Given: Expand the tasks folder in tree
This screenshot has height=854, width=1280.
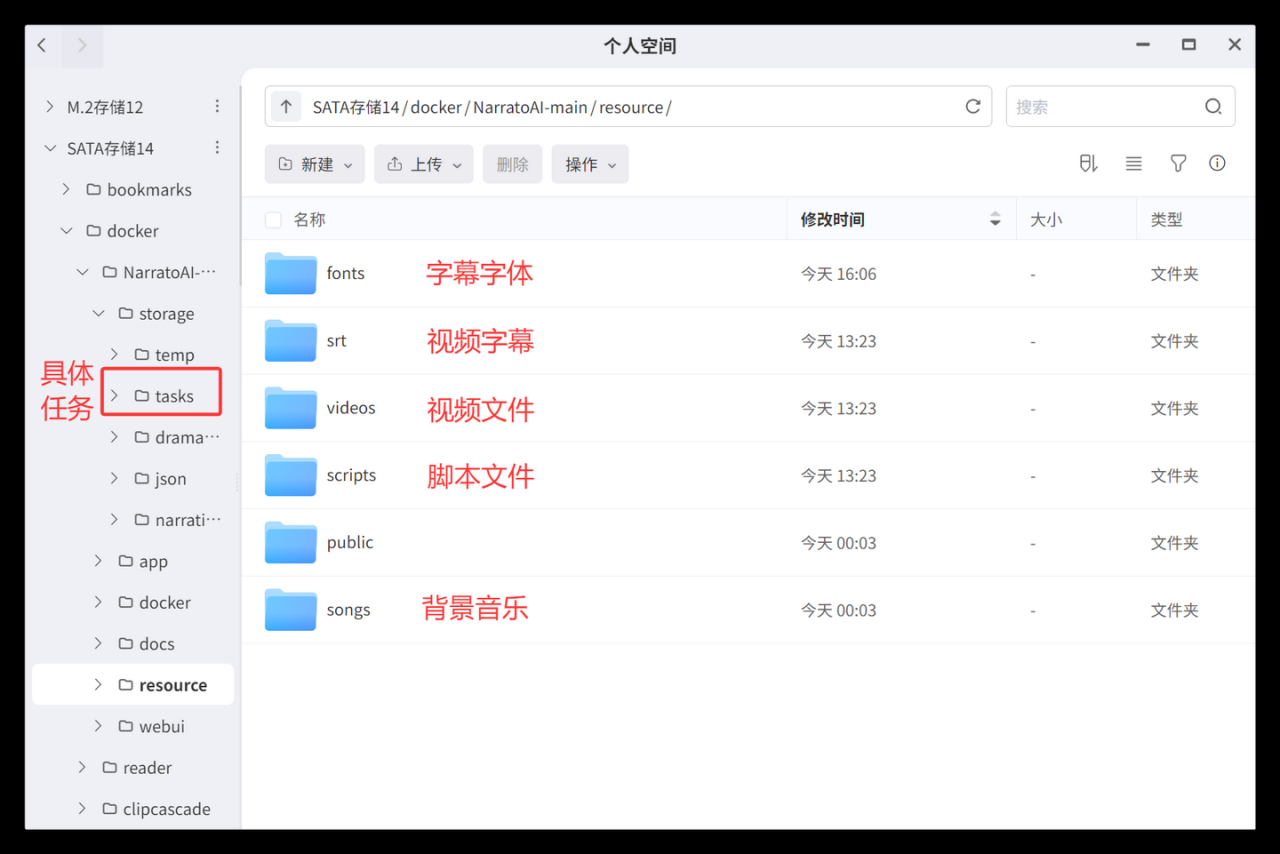Looking at the screenshot, I should [114, 396].
